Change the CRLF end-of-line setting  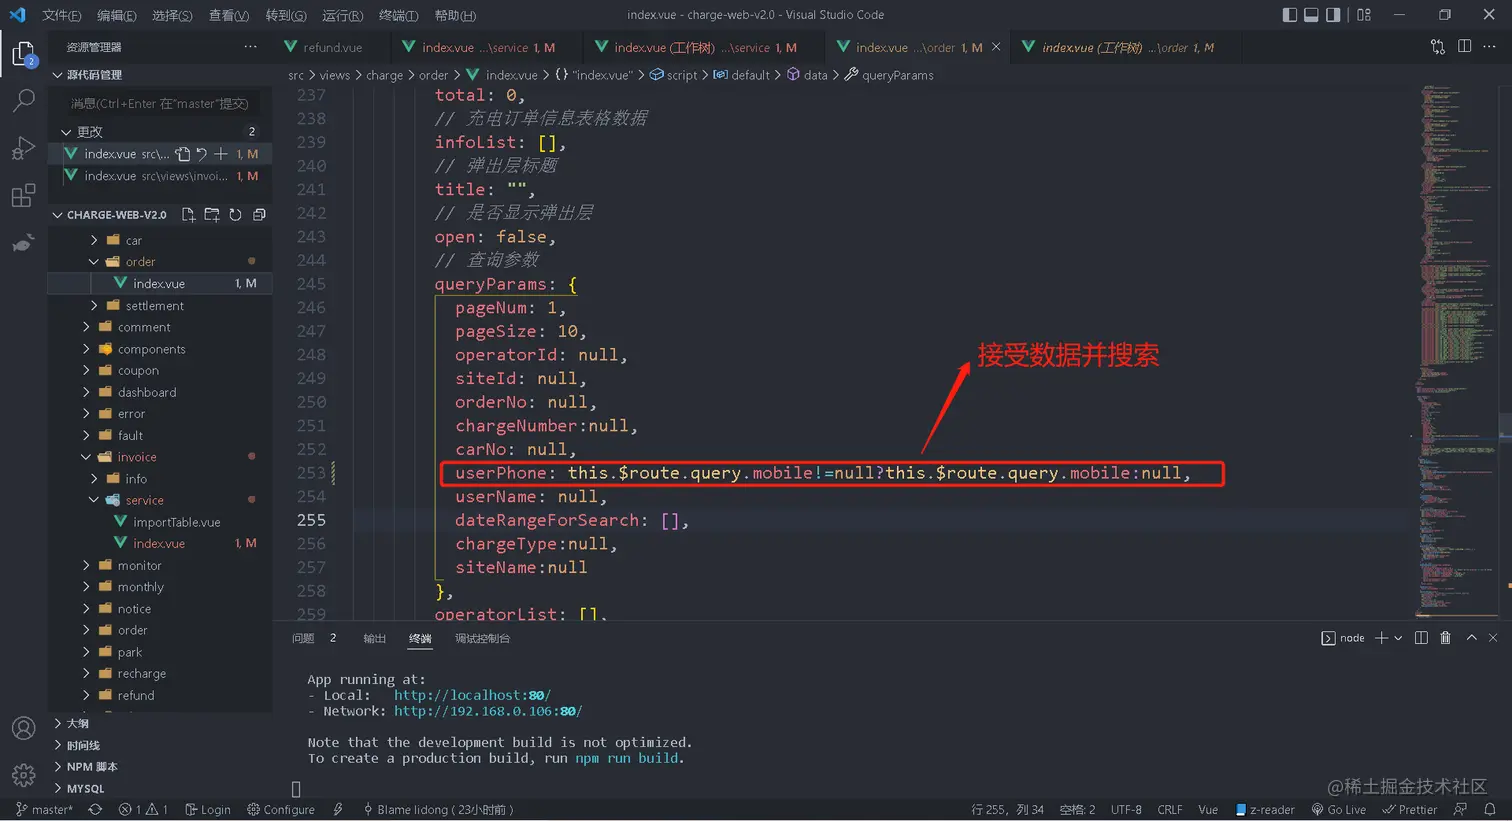1170,810
